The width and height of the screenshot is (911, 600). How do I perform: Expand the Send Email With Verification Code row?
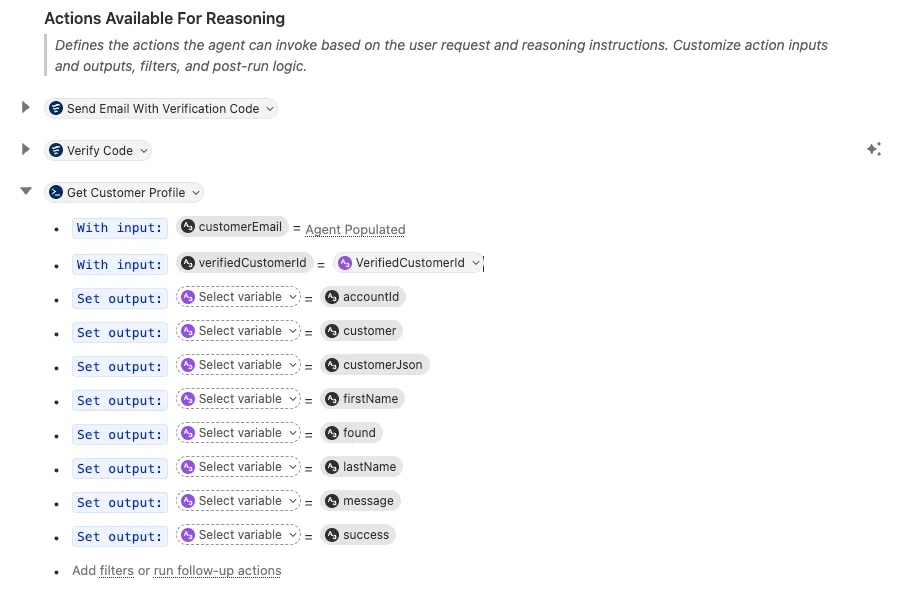[x=26, y=108]
